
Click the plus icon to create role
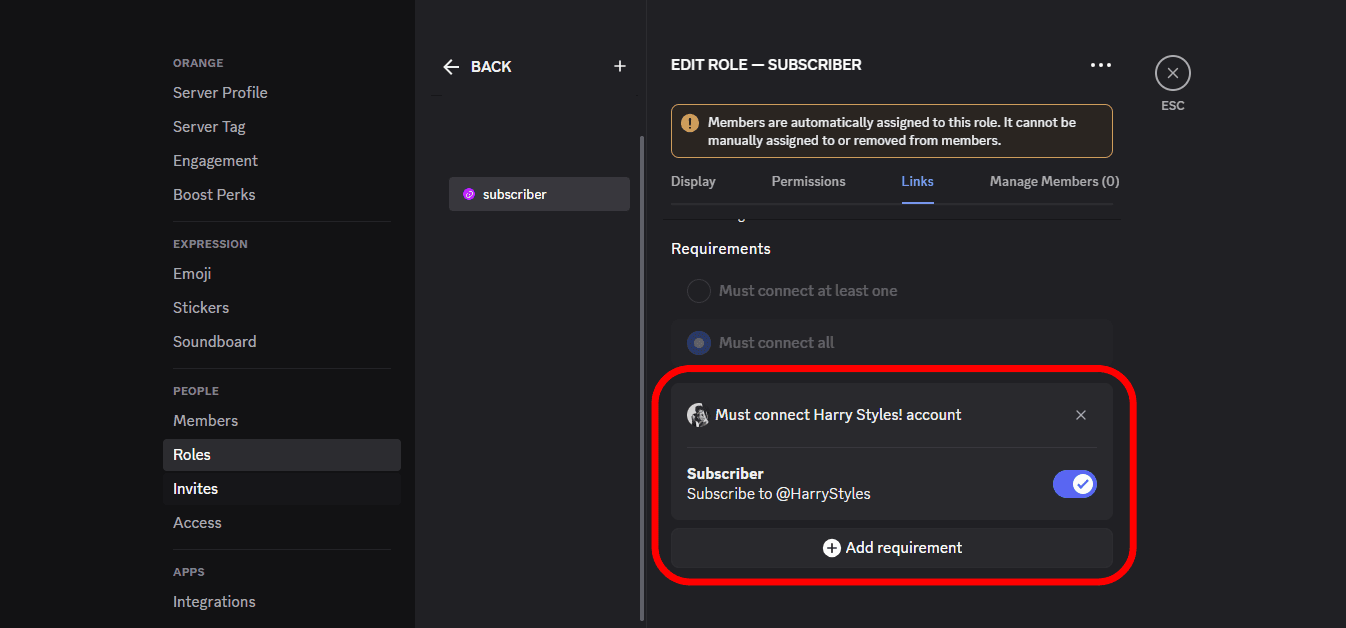point(620,66)
